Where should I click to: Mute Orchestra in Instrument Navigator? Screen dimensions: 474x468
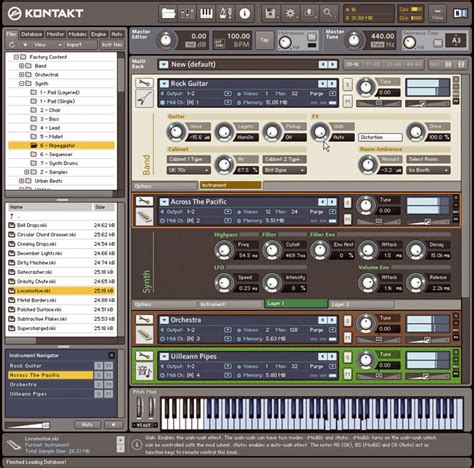point(109,384)
